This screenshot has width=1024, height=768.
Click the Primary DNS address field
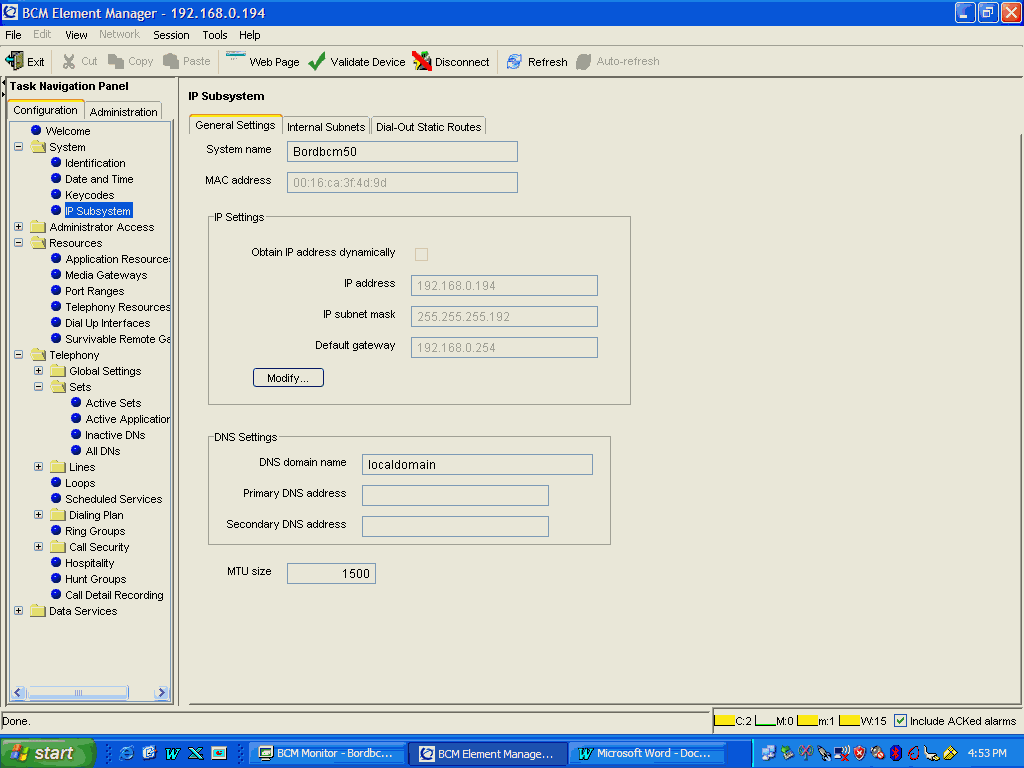coord(455,495)
